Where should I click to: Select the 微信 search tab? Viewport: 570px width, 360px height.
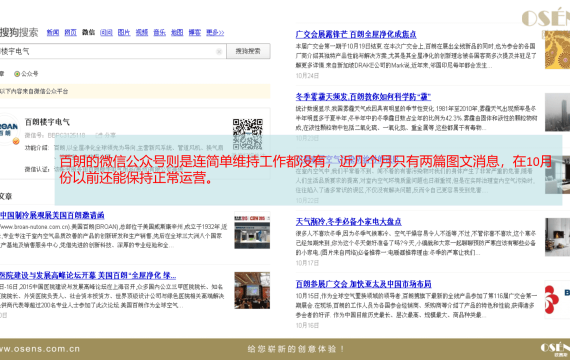tap(88, 33)
